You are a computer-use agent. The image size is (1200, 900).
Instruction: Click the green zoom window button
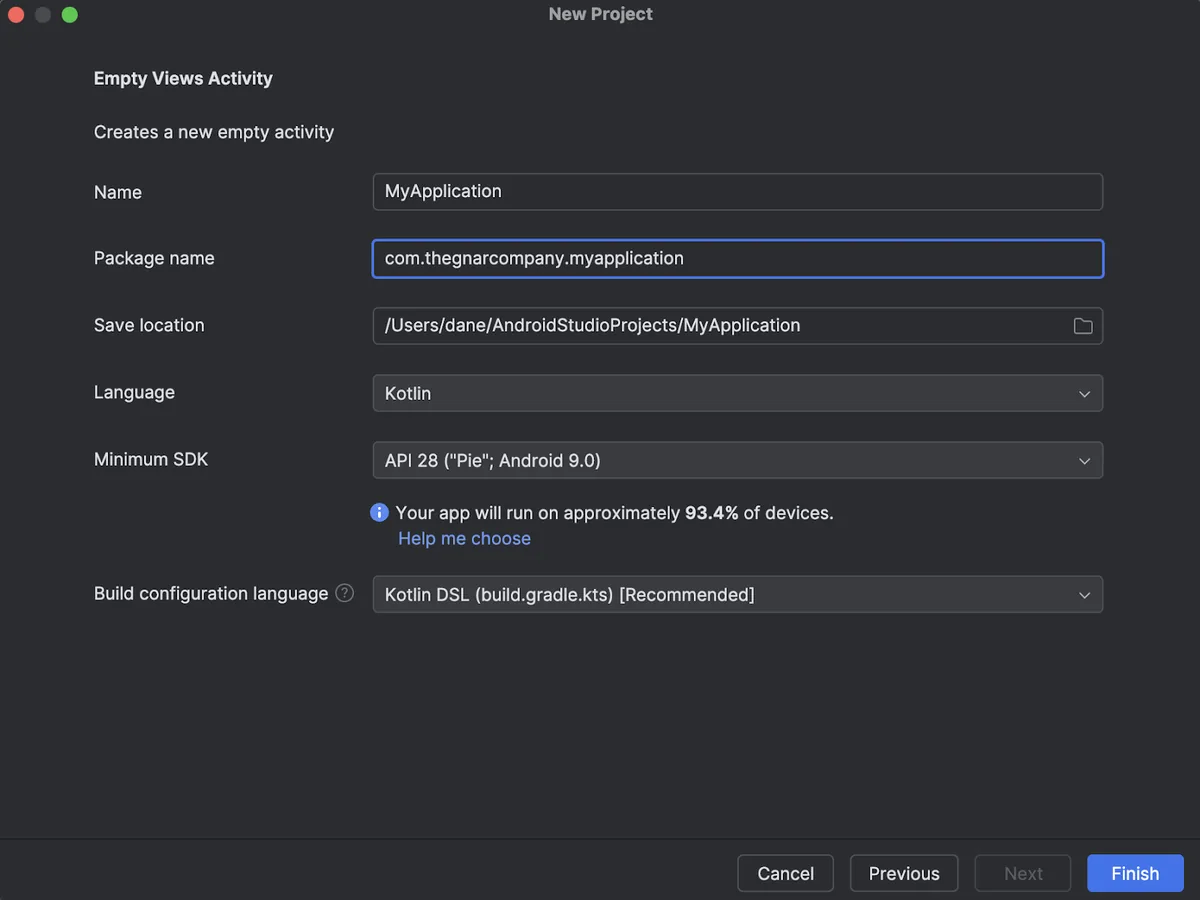click(x=69, y=14)
